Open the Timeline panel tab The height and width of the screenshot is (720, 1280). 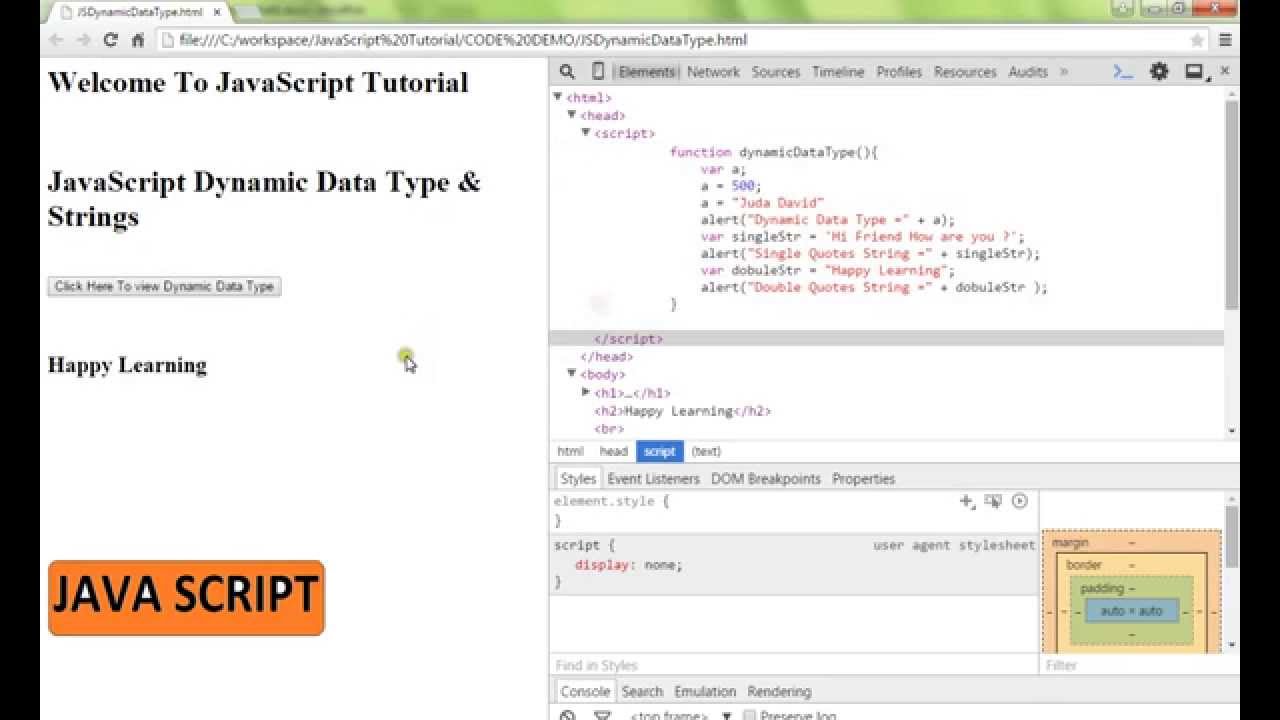coord(838,72)
